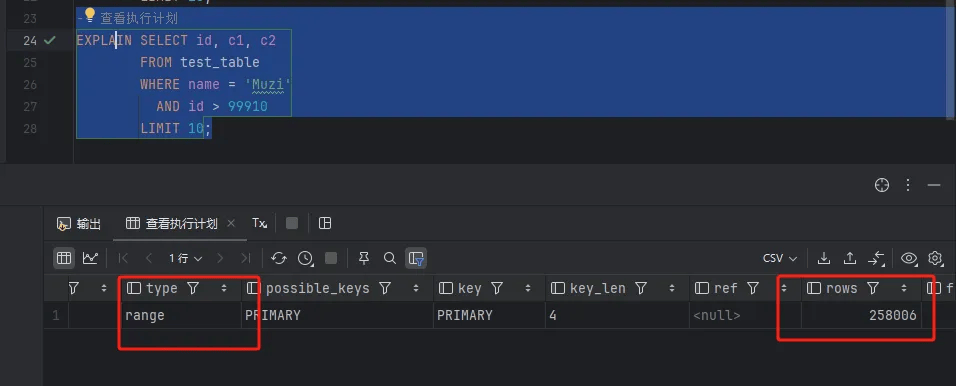Switch to table view of results

click(x=64, y=258)
